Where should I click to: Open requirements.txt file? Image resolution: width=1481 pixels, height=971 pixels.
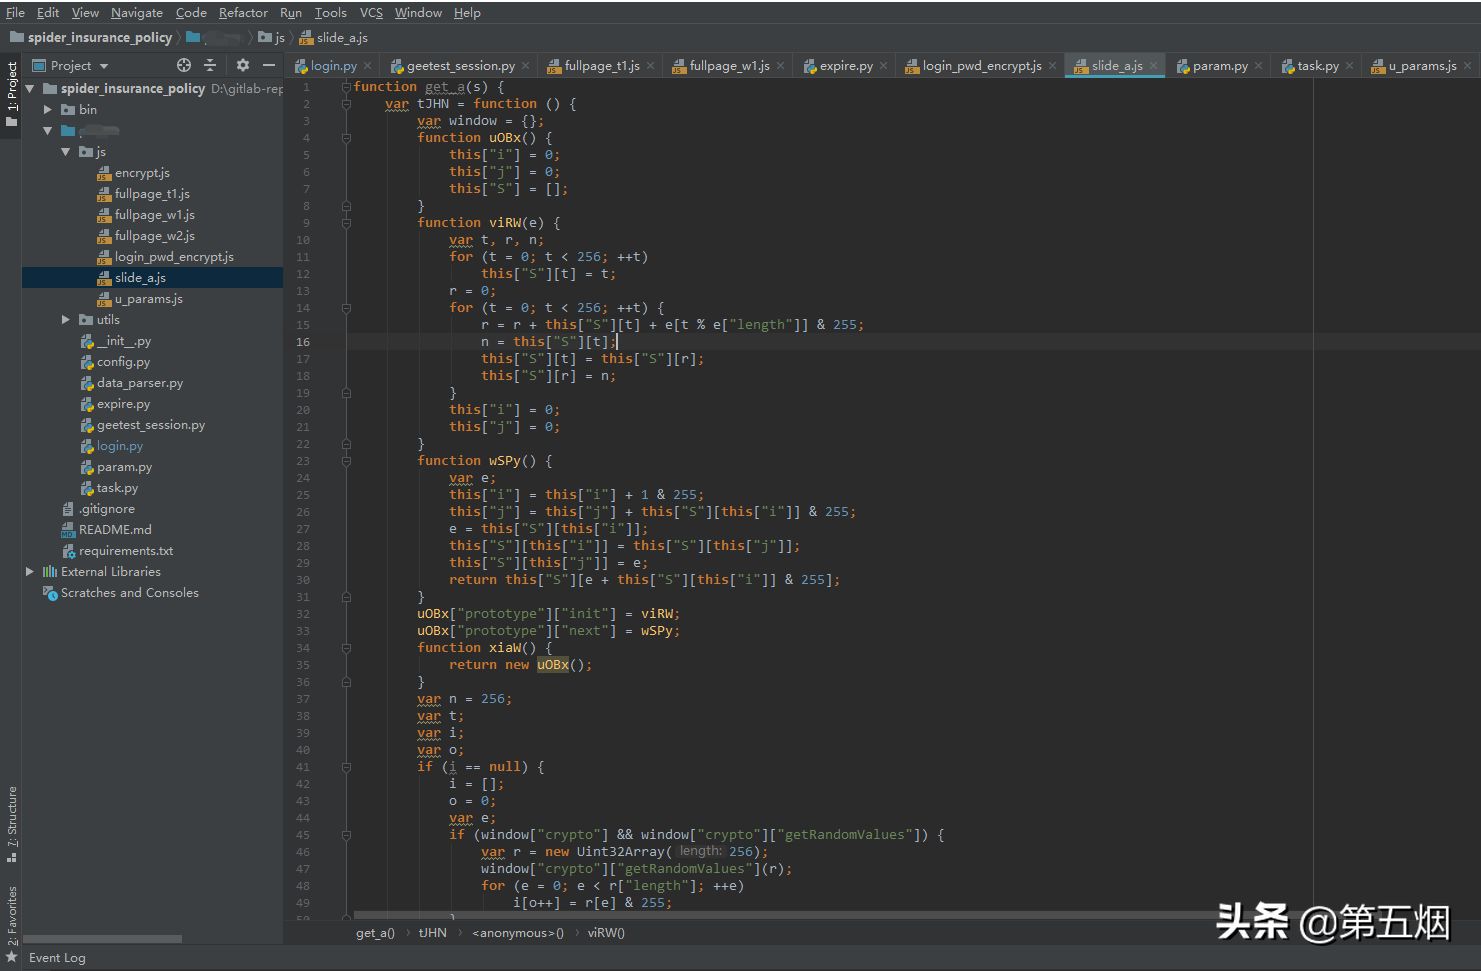117,550
